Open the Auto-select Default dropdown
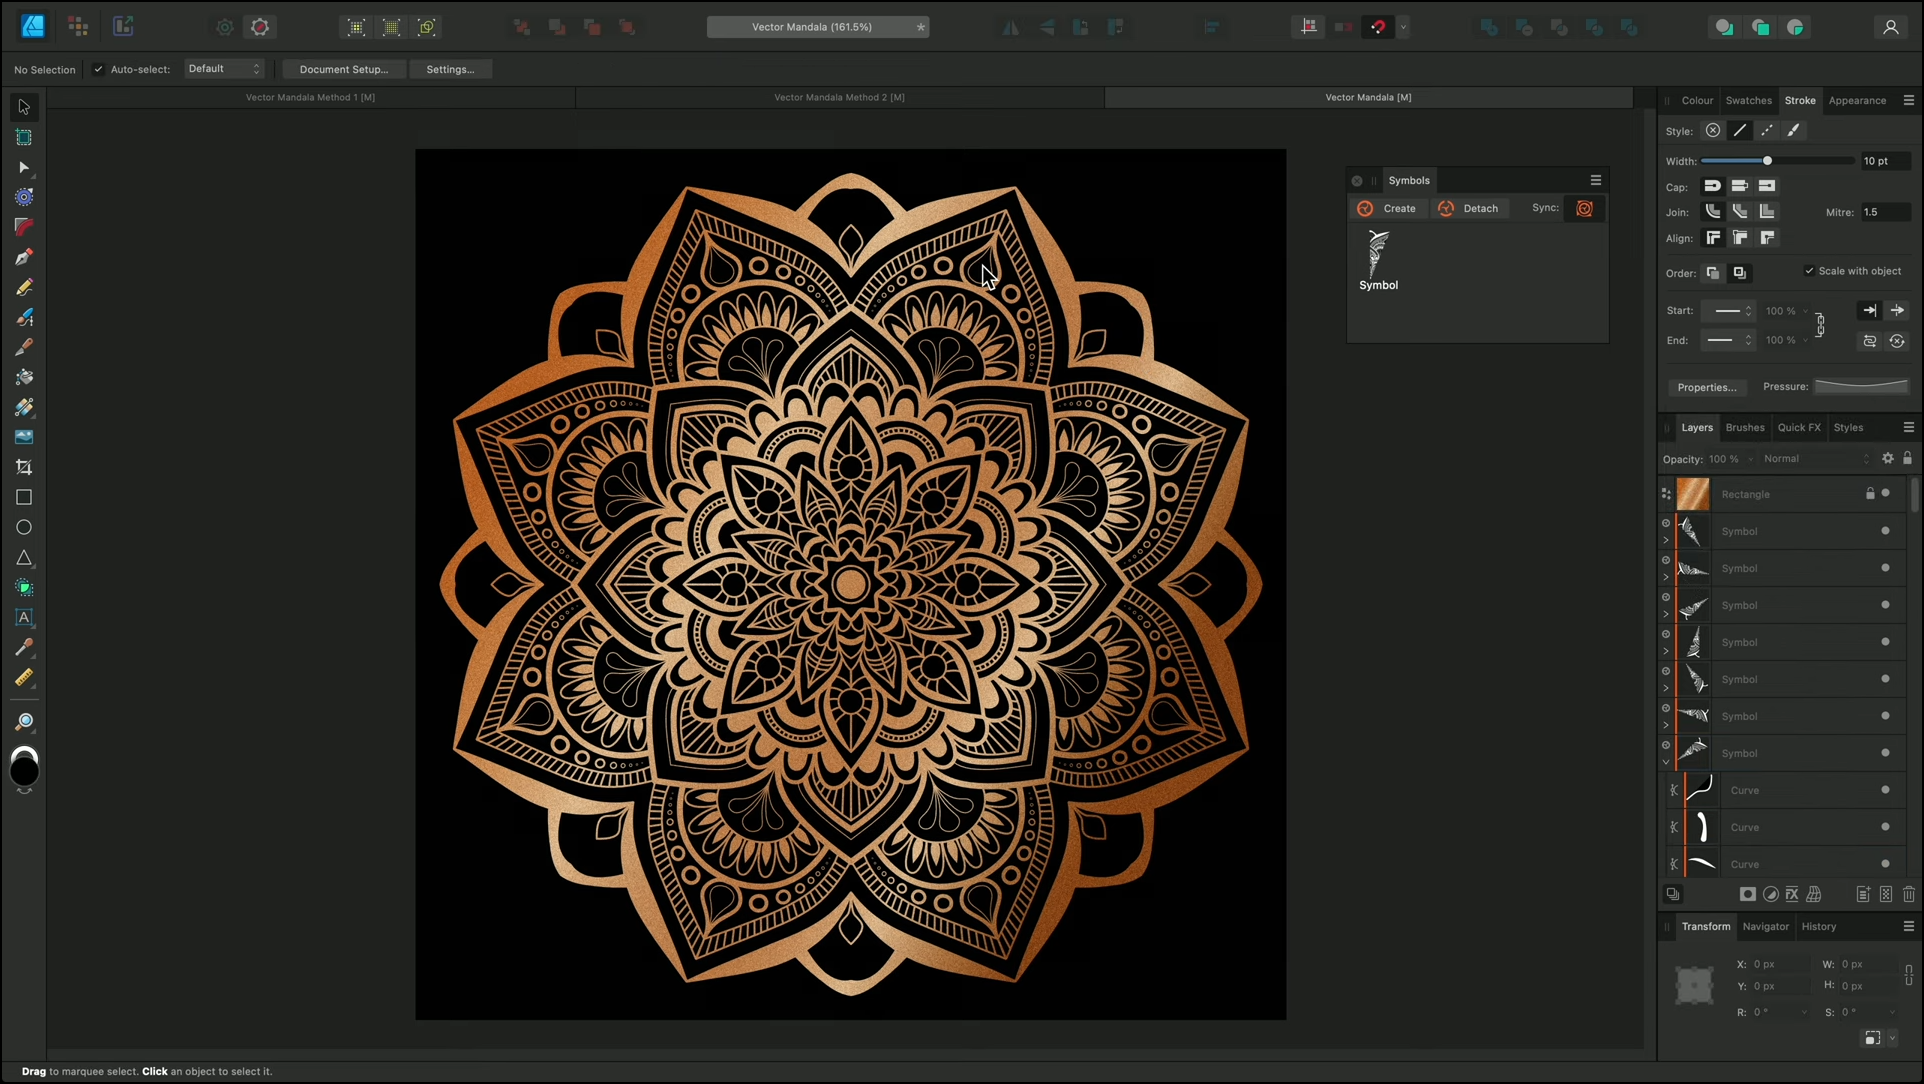This screenshot has height=1084, width=1924. 224,69
